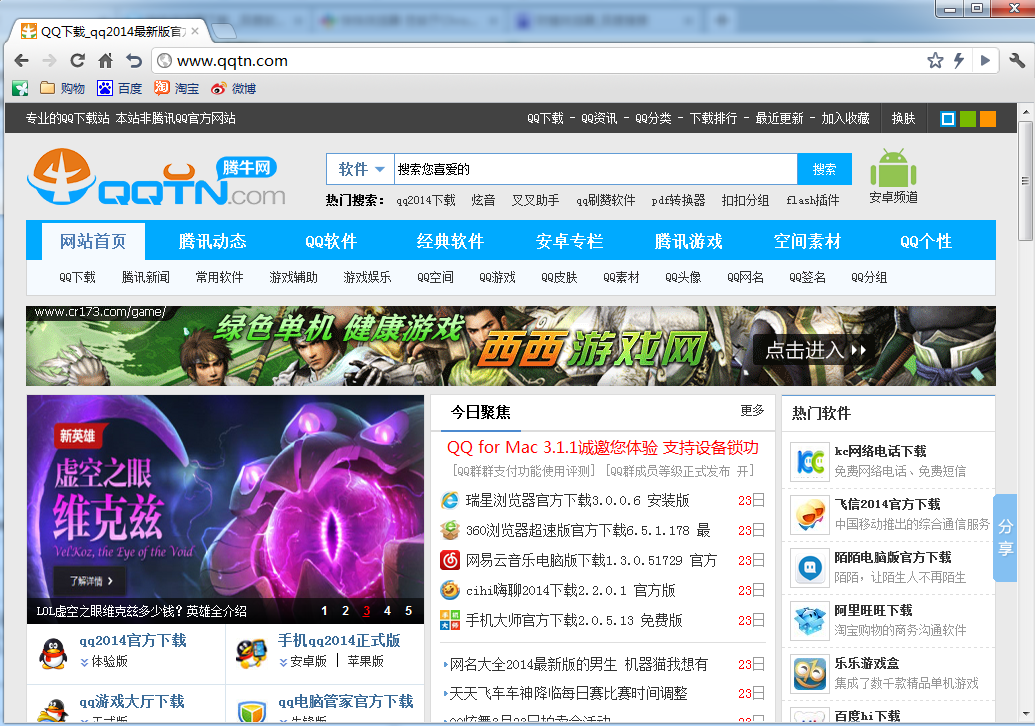Go forward with the browser forward arrow
The image size is (1035, 726).
50,61
